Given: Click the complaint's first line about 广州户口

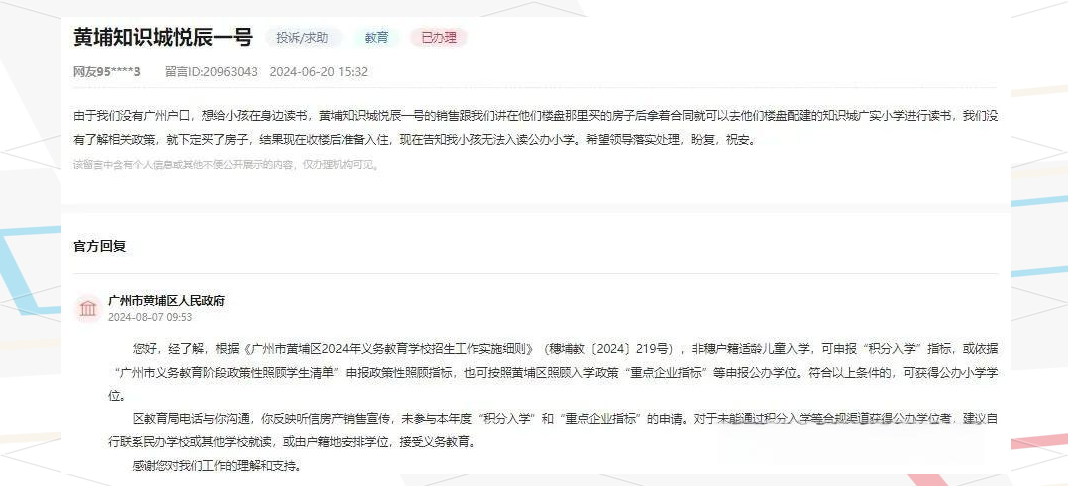Looking at the screenshot, I should [x=535, y=116].
